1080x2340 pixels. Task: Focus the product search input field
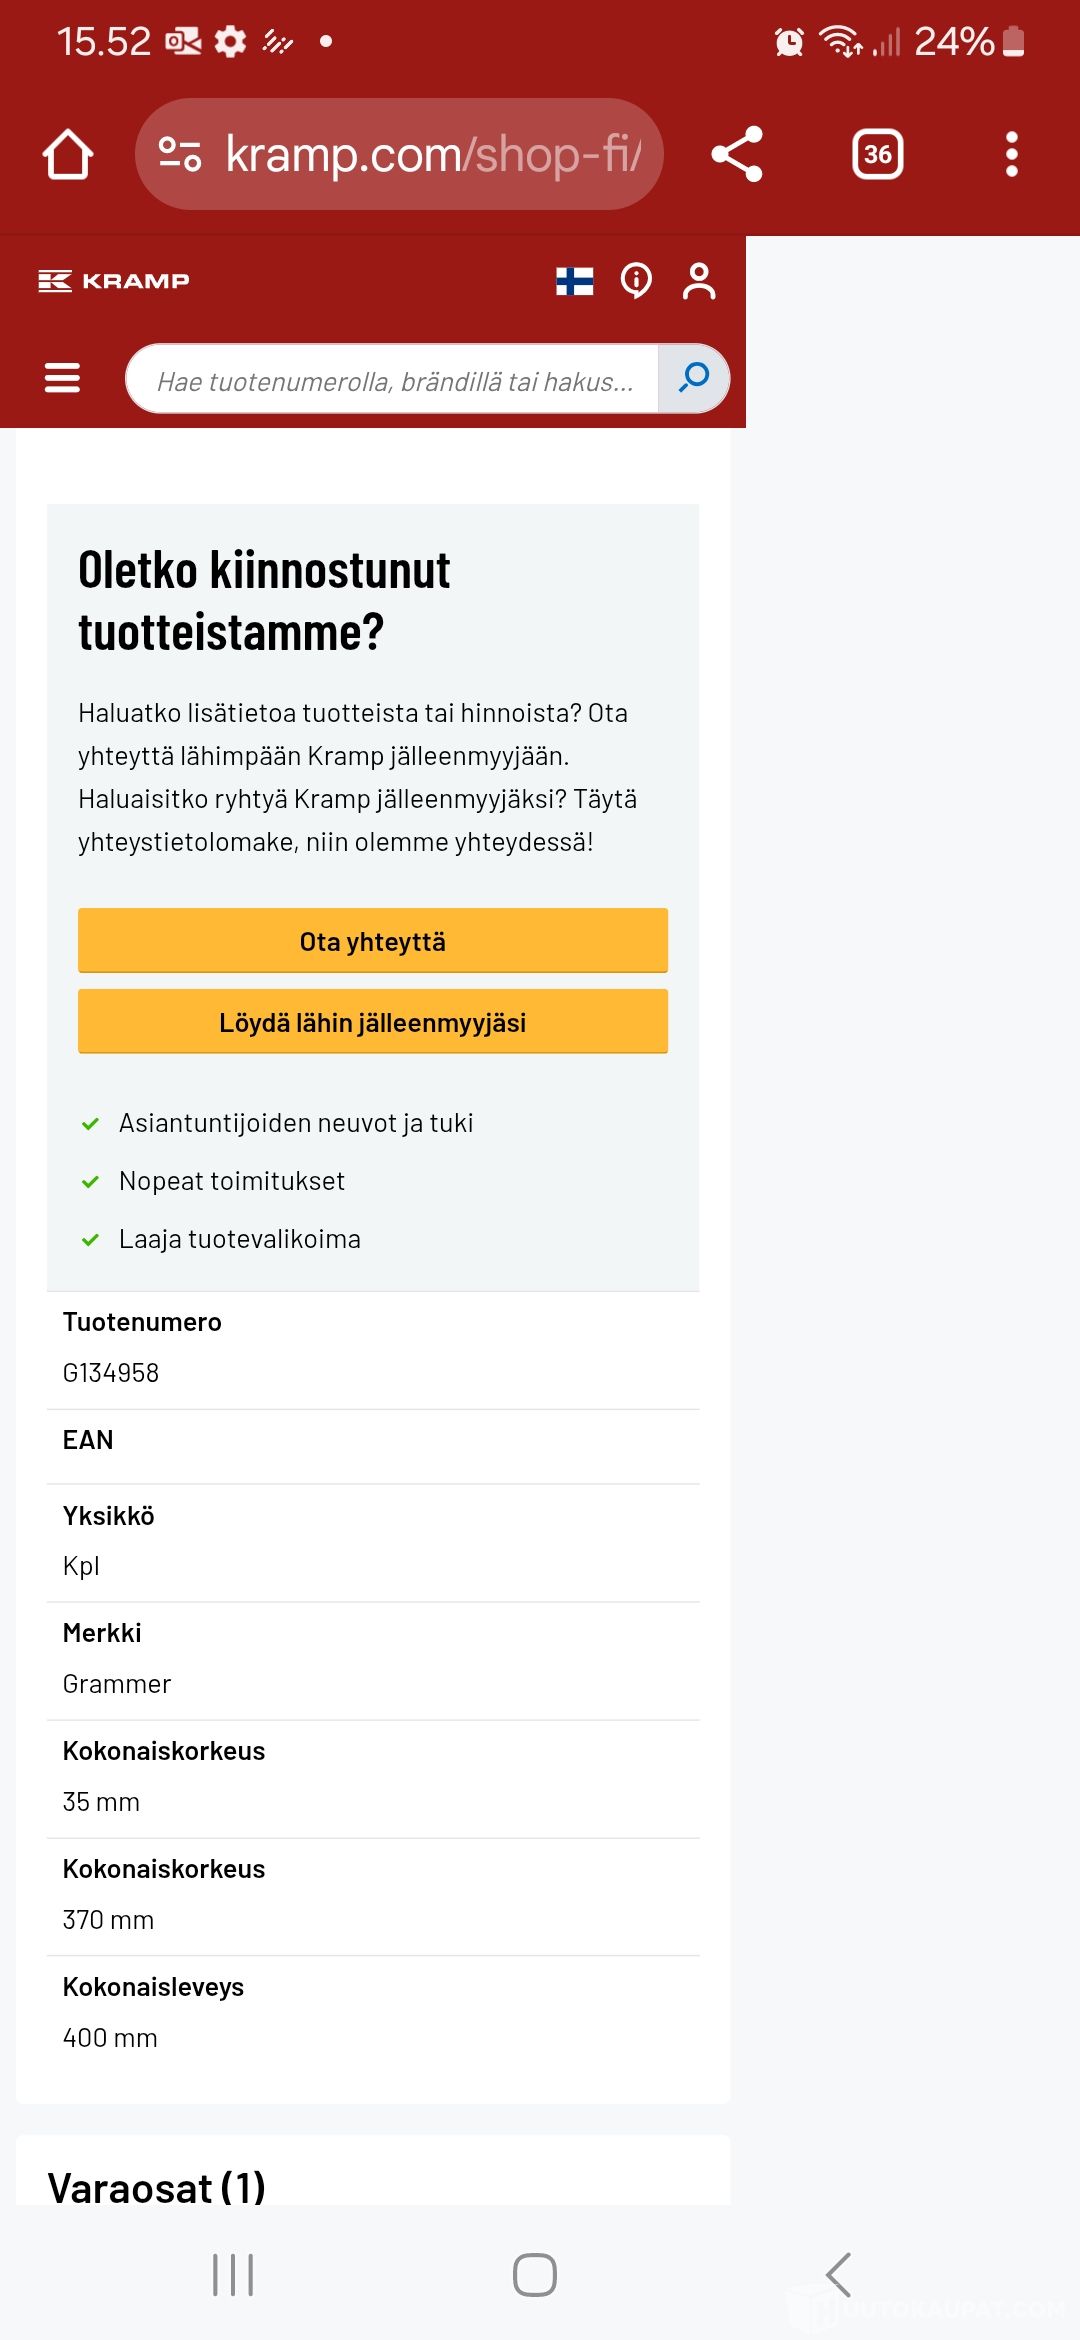tap(393, 379)
